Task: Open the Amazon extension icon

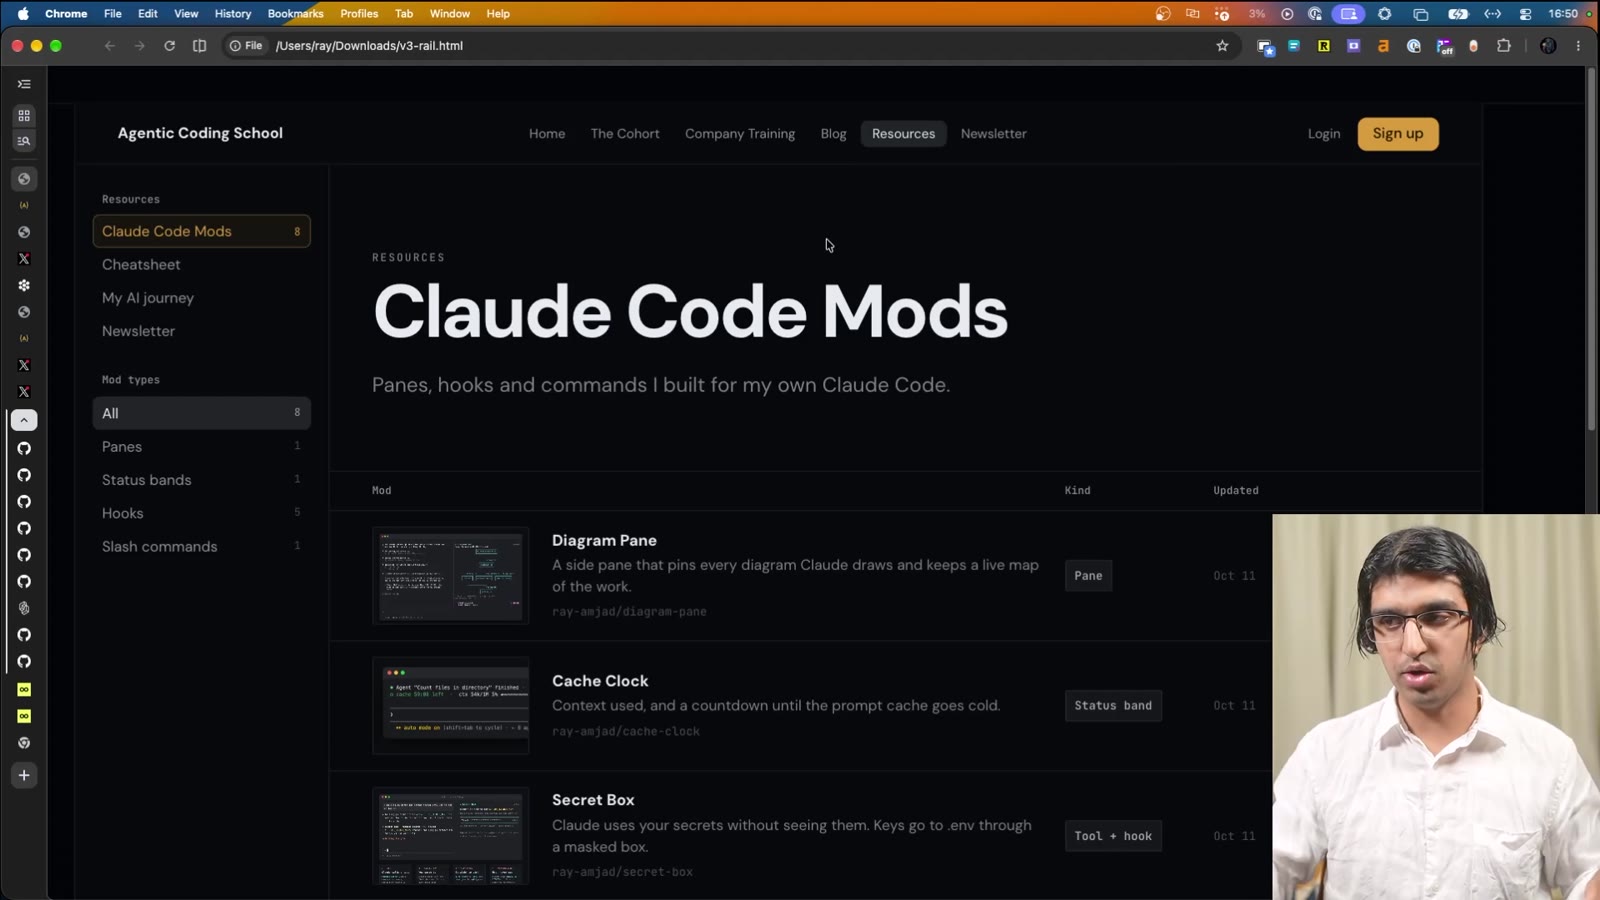Action: tap(1384, 46)
